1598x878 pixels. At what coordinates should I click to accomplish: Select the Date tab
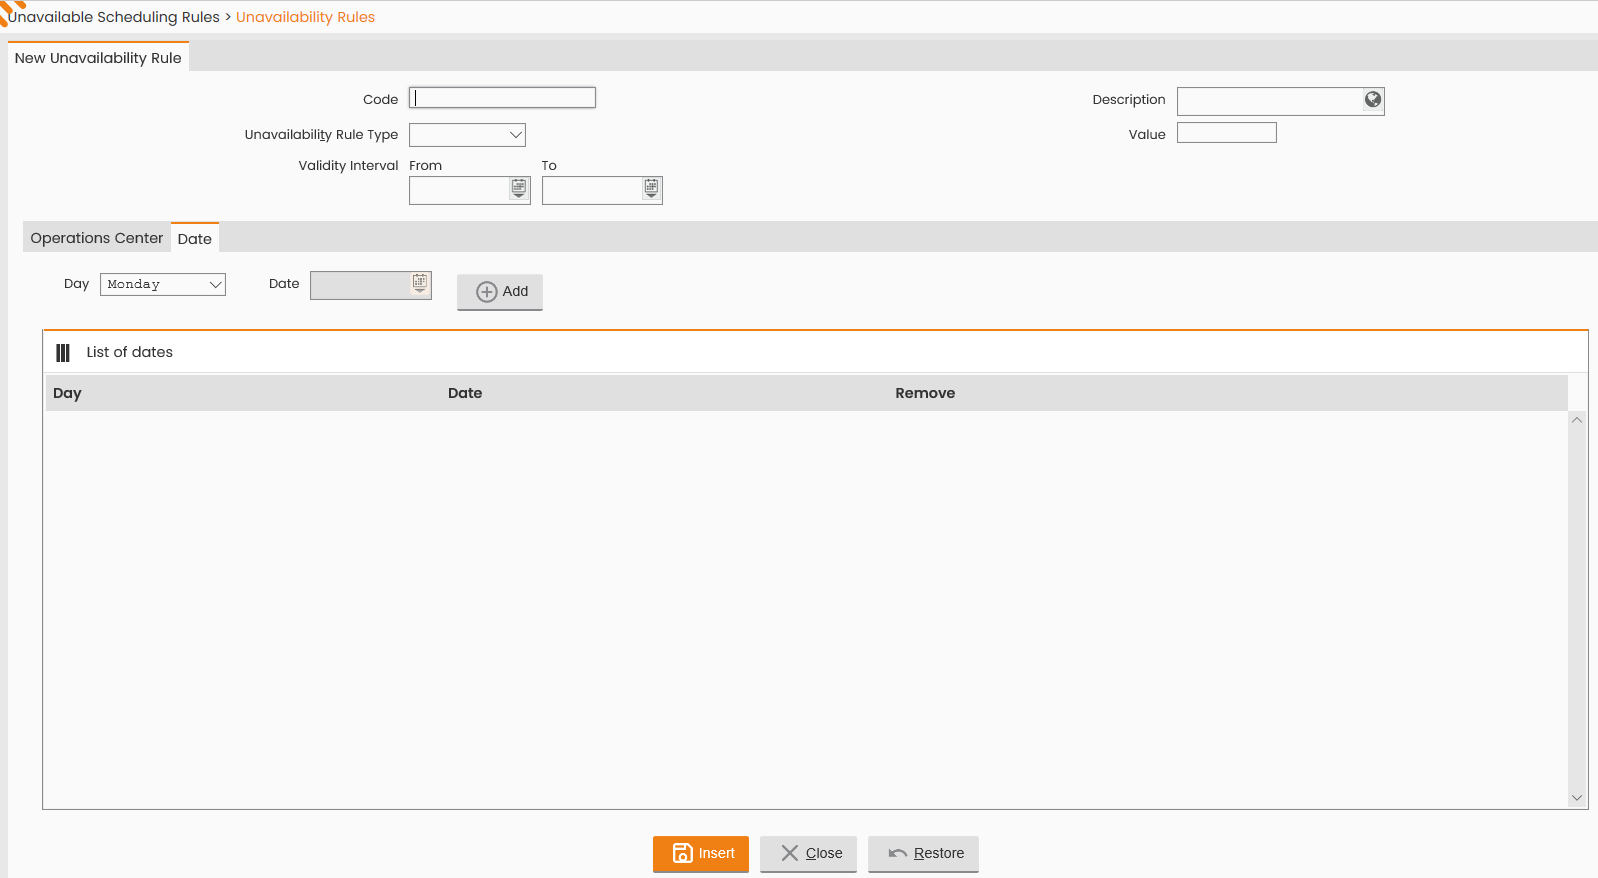pos(195,238)
